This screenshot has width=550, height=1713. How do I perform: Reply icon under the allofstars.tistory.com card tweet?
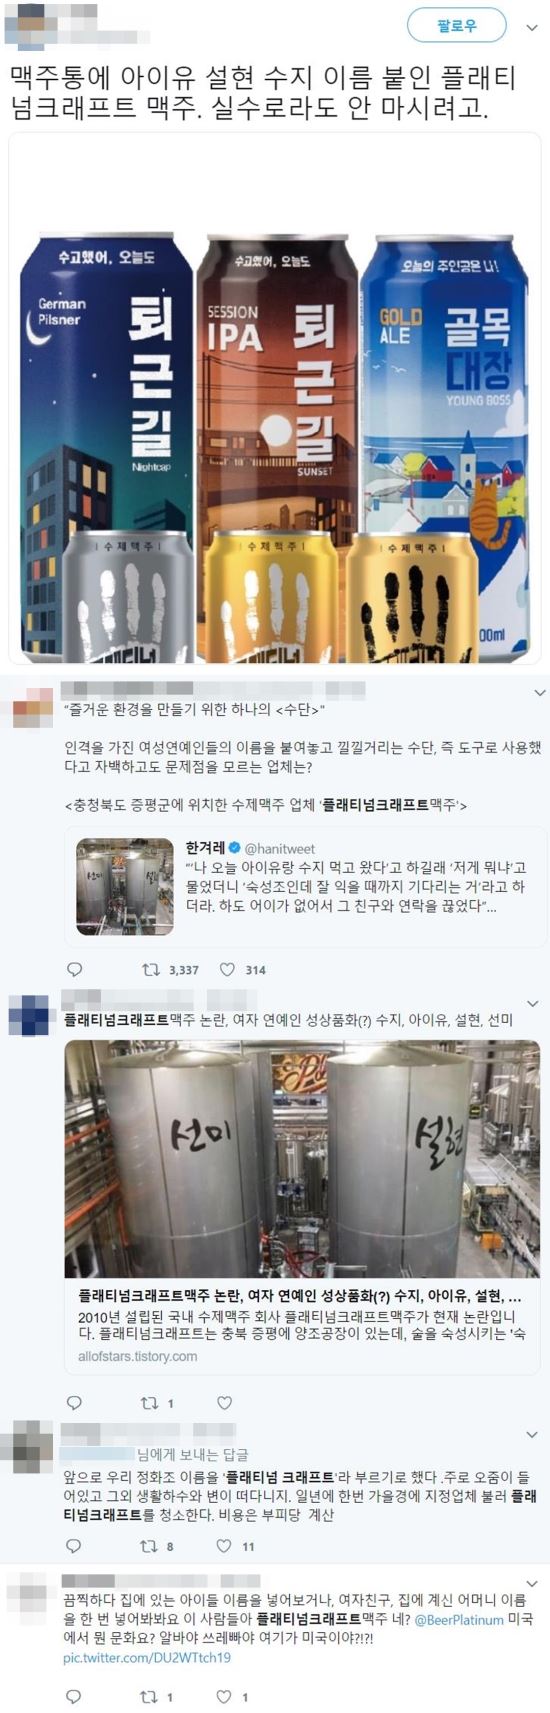(x=73, y=1402)
